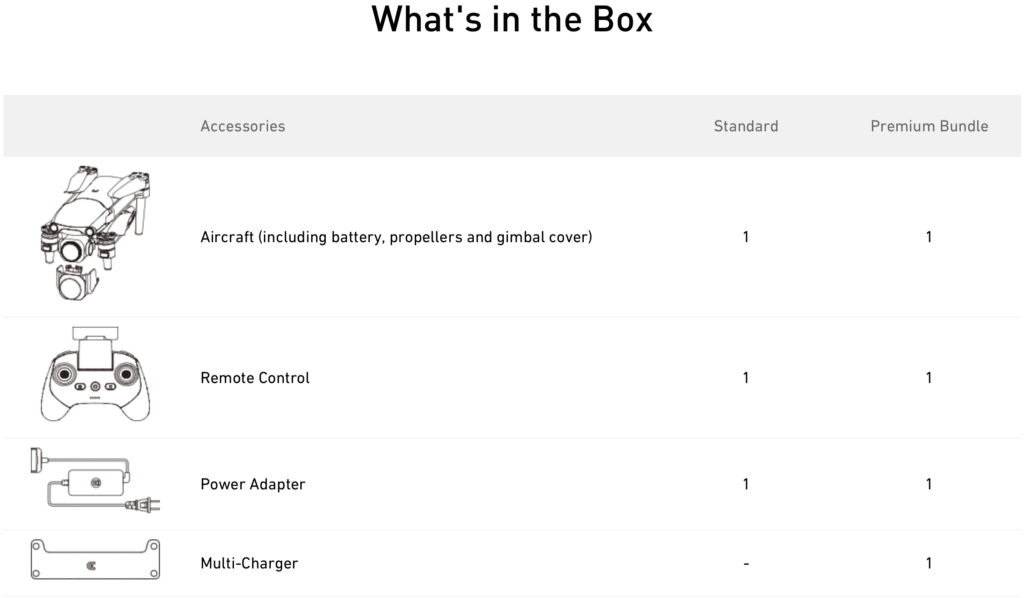
Task: Click the Aircraft accessory description text
Action: (396, 237)
